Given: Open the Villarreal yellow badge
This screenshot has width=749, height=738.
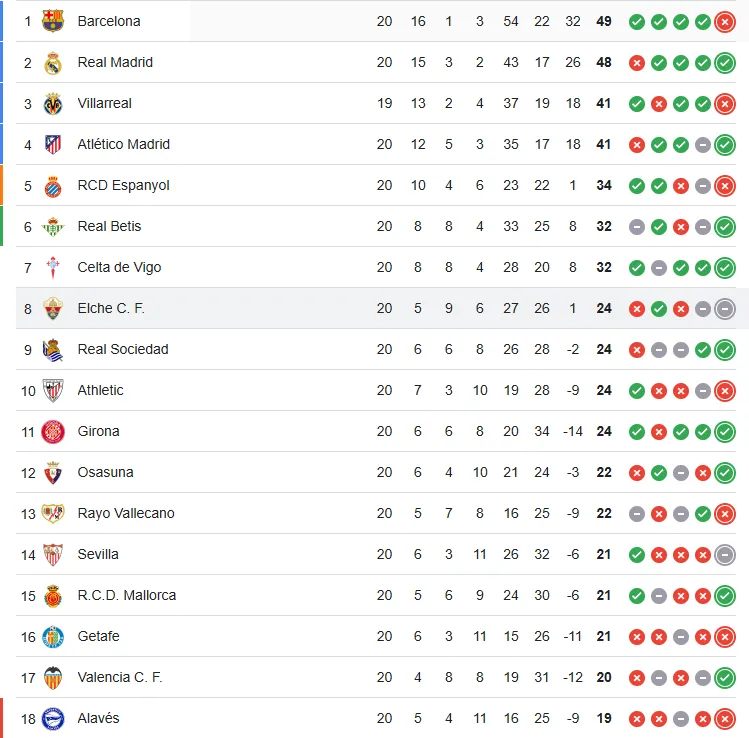Looking at the screenshot, I should pos(53,103).
